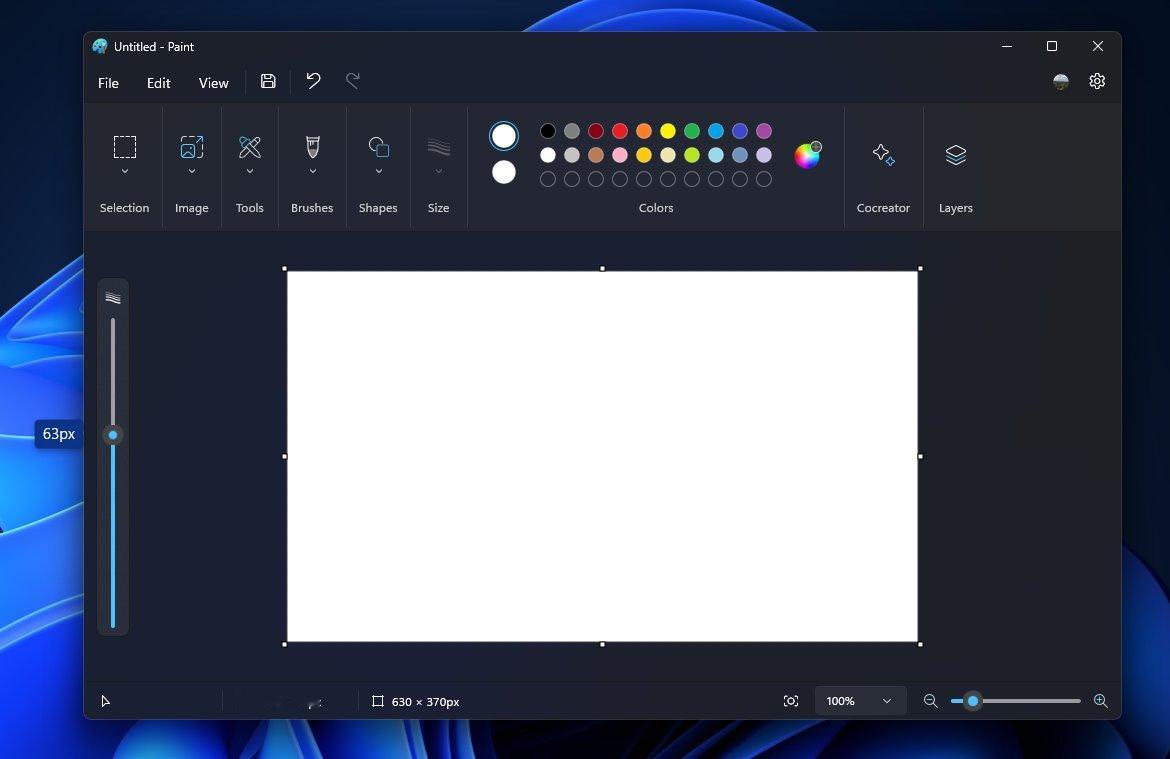
Task: Pick the green color swatch
Action: [692, 131]
